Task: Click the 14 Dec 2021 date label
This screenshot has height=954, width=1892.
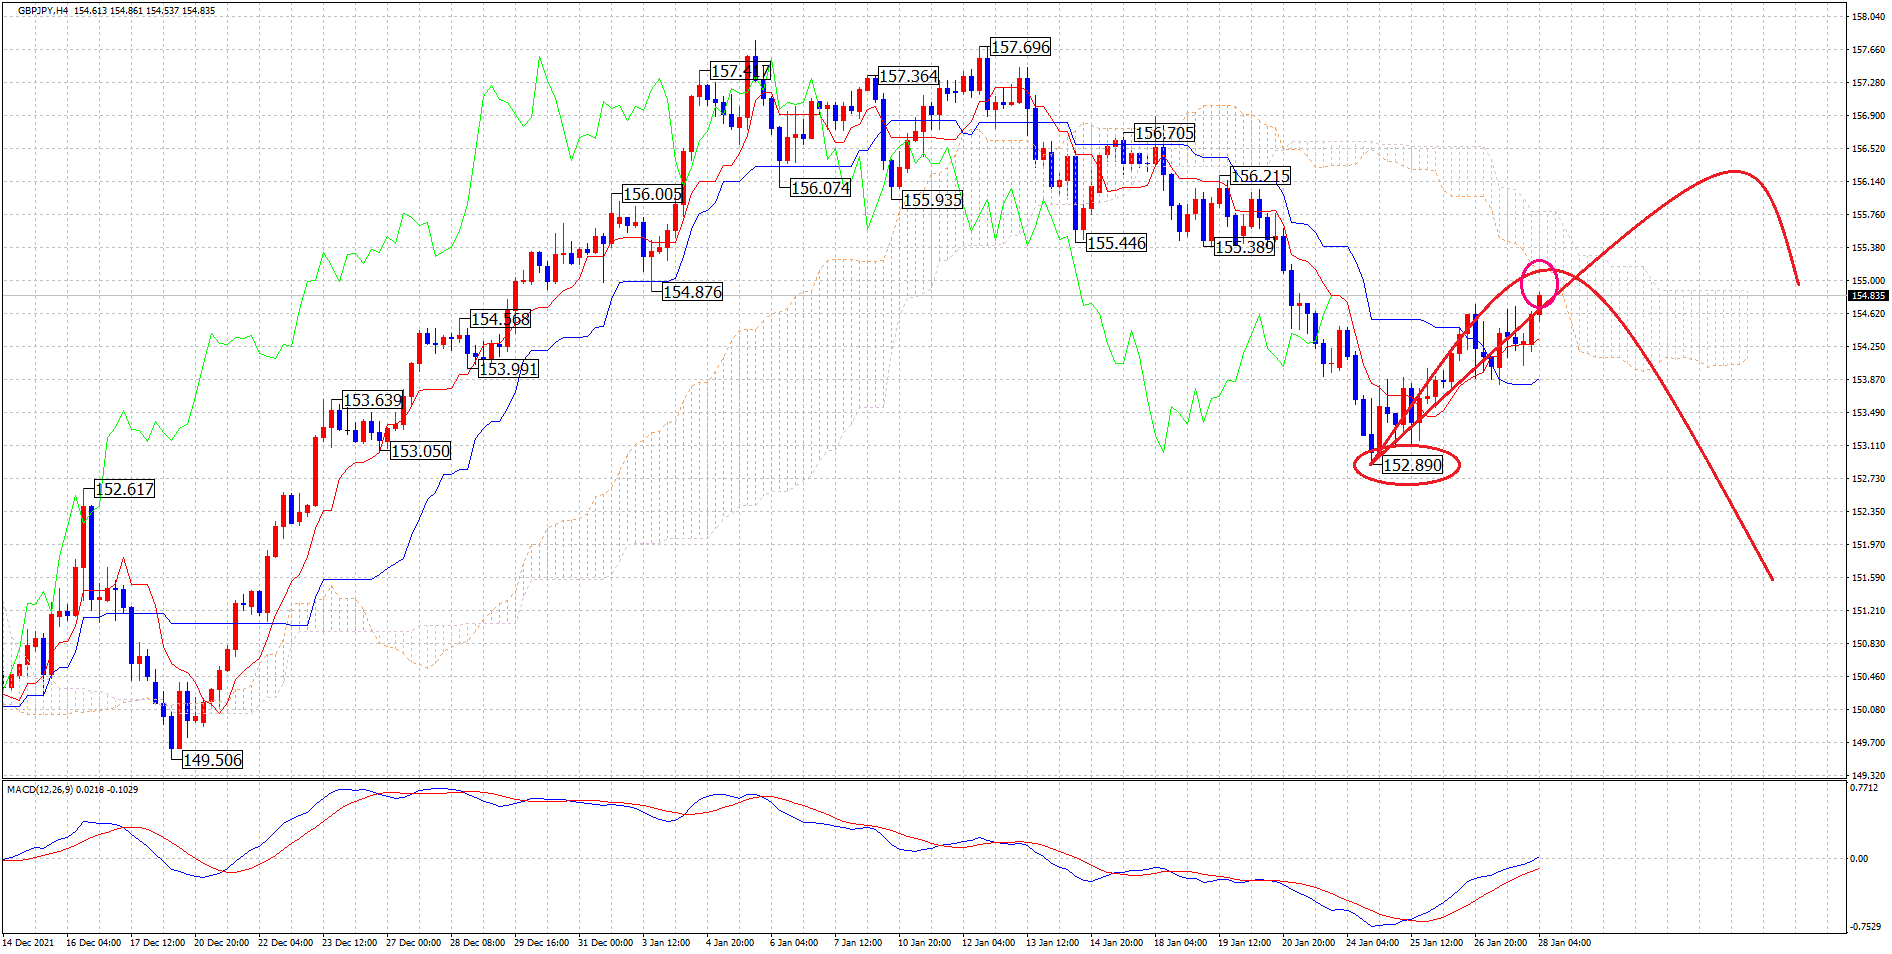Action: tap(29, 943)
